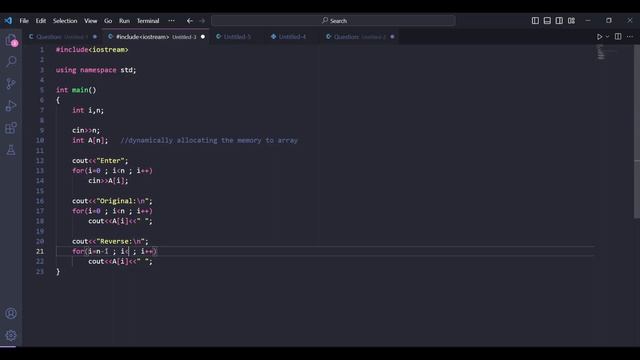Open the Manage gear settings

[x=11, y=335]
